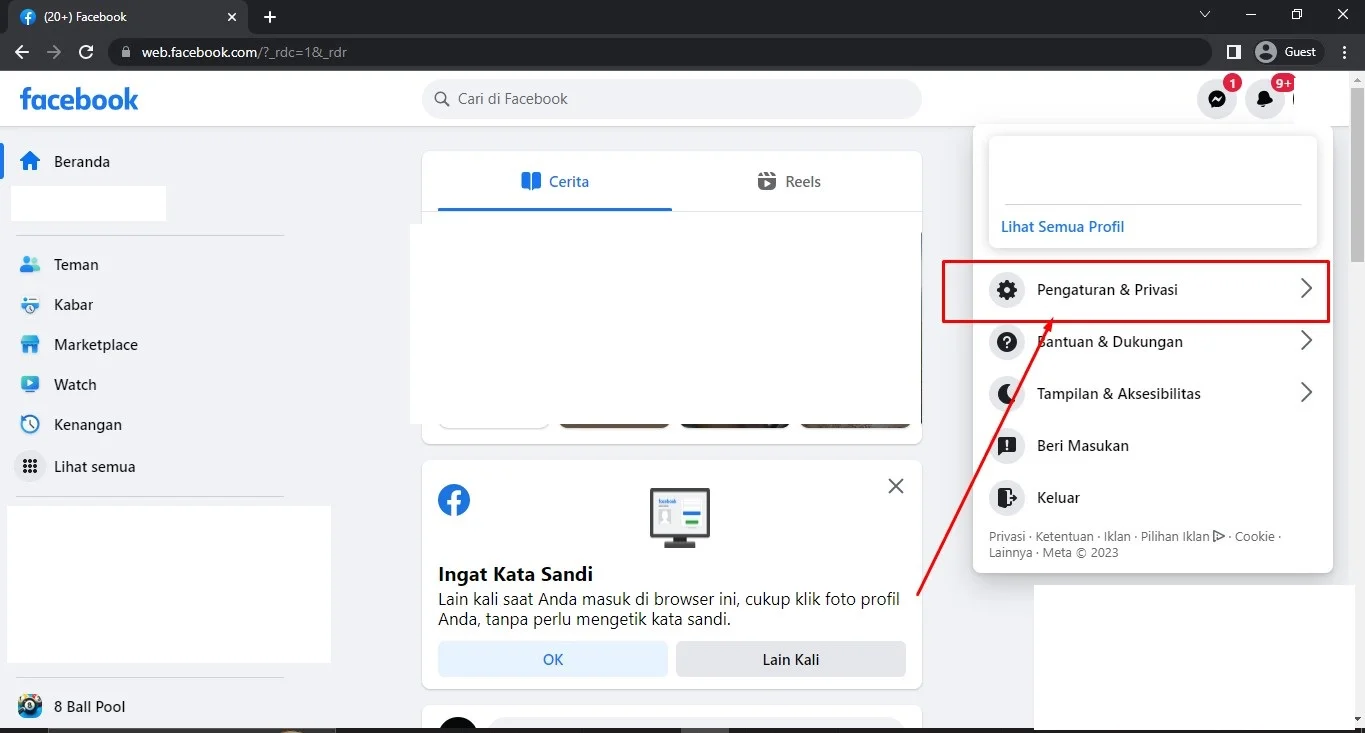Click the browser back arrow
Screen dimensions: 1365x733
click(x=22, y=52)
